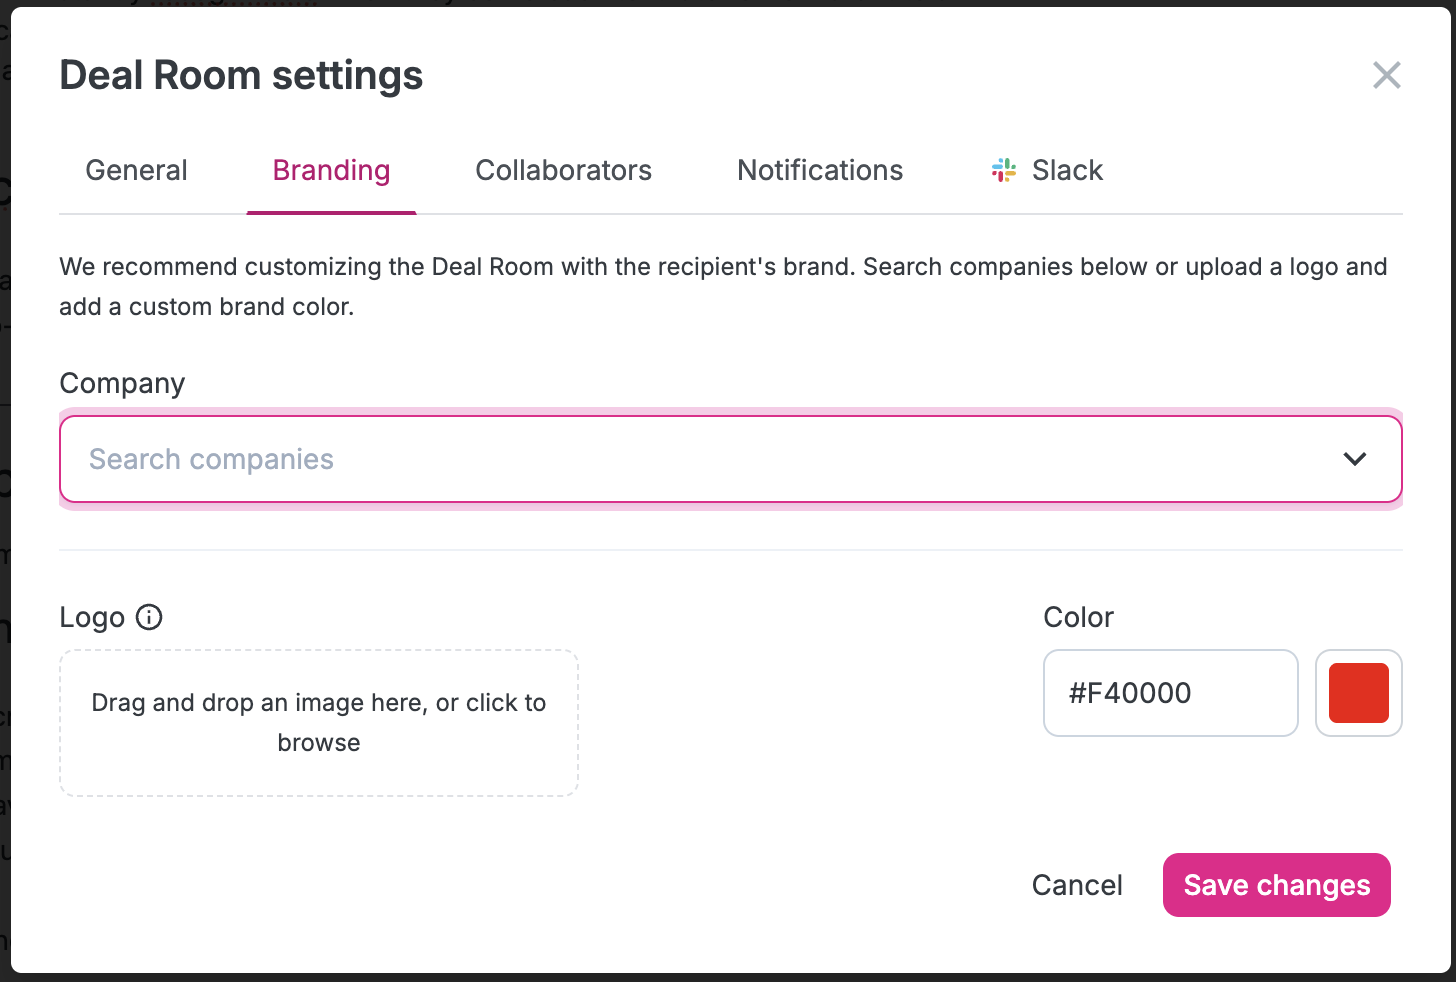Click the #F40000 hex color field
This screenshot has width=1456, height=982.
point(1171,693)
